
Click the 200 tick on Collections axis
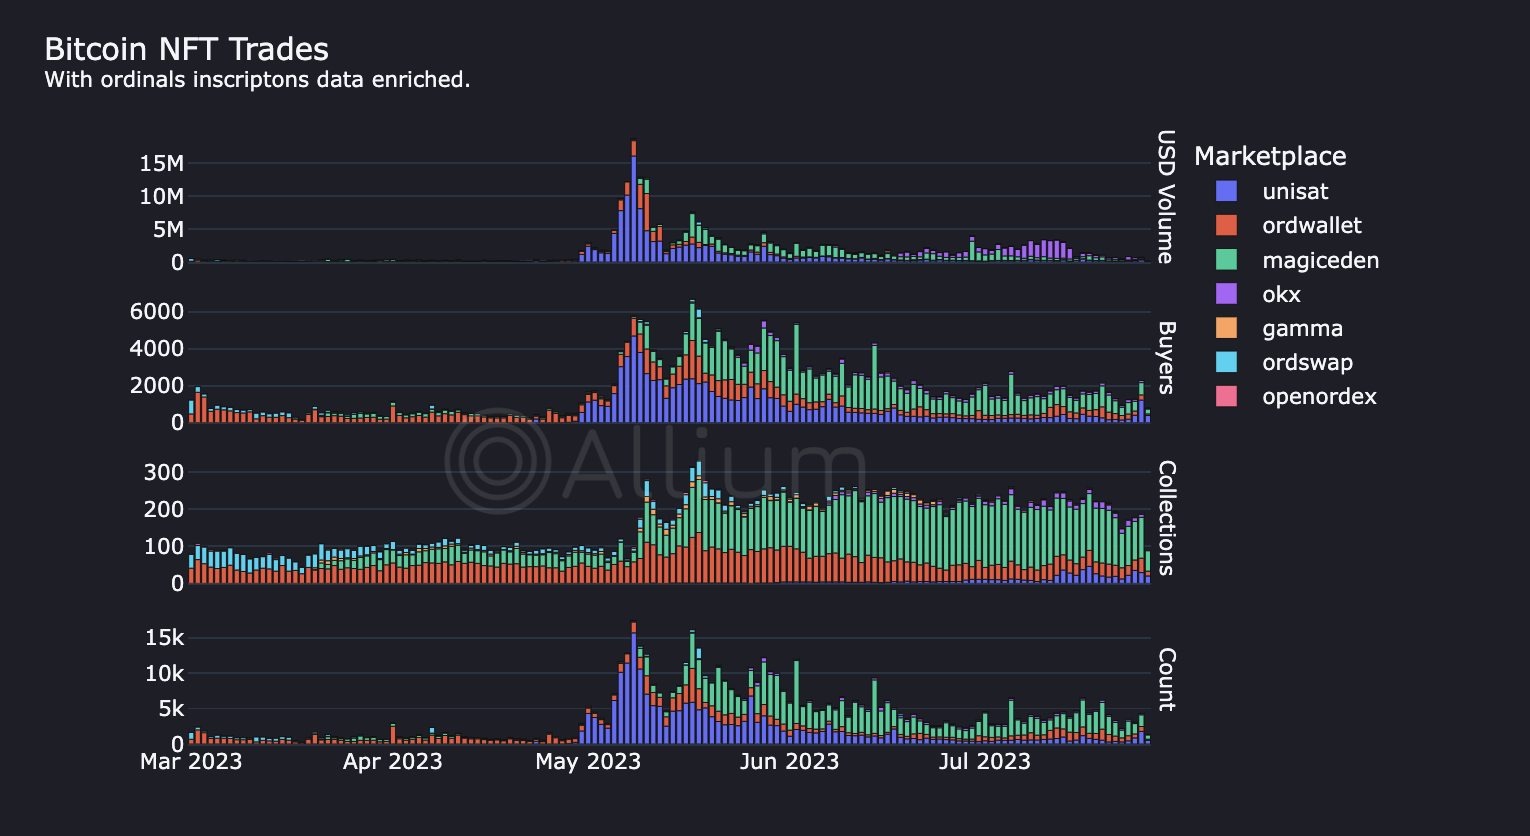click(x=164, y=509)
